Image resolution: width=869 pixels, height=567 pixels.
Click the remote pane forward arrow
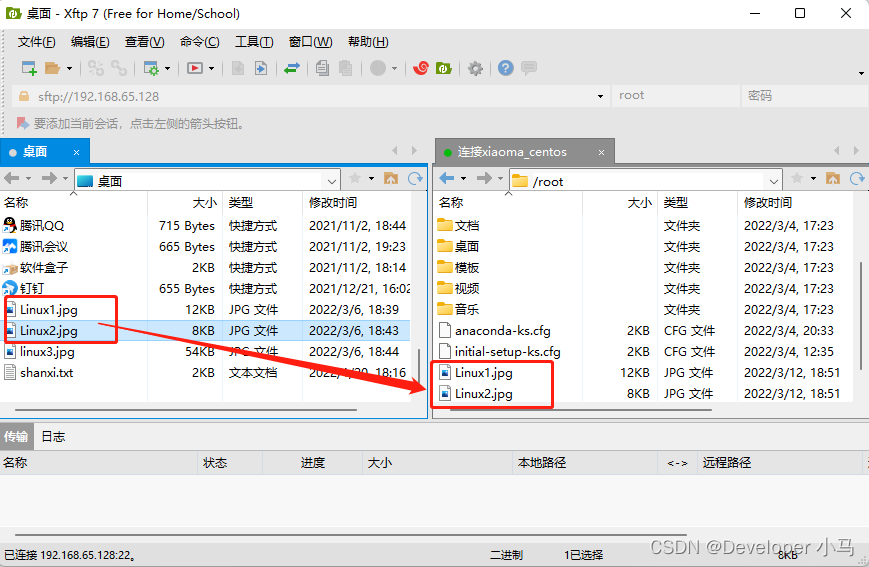[x=484, y=178]
